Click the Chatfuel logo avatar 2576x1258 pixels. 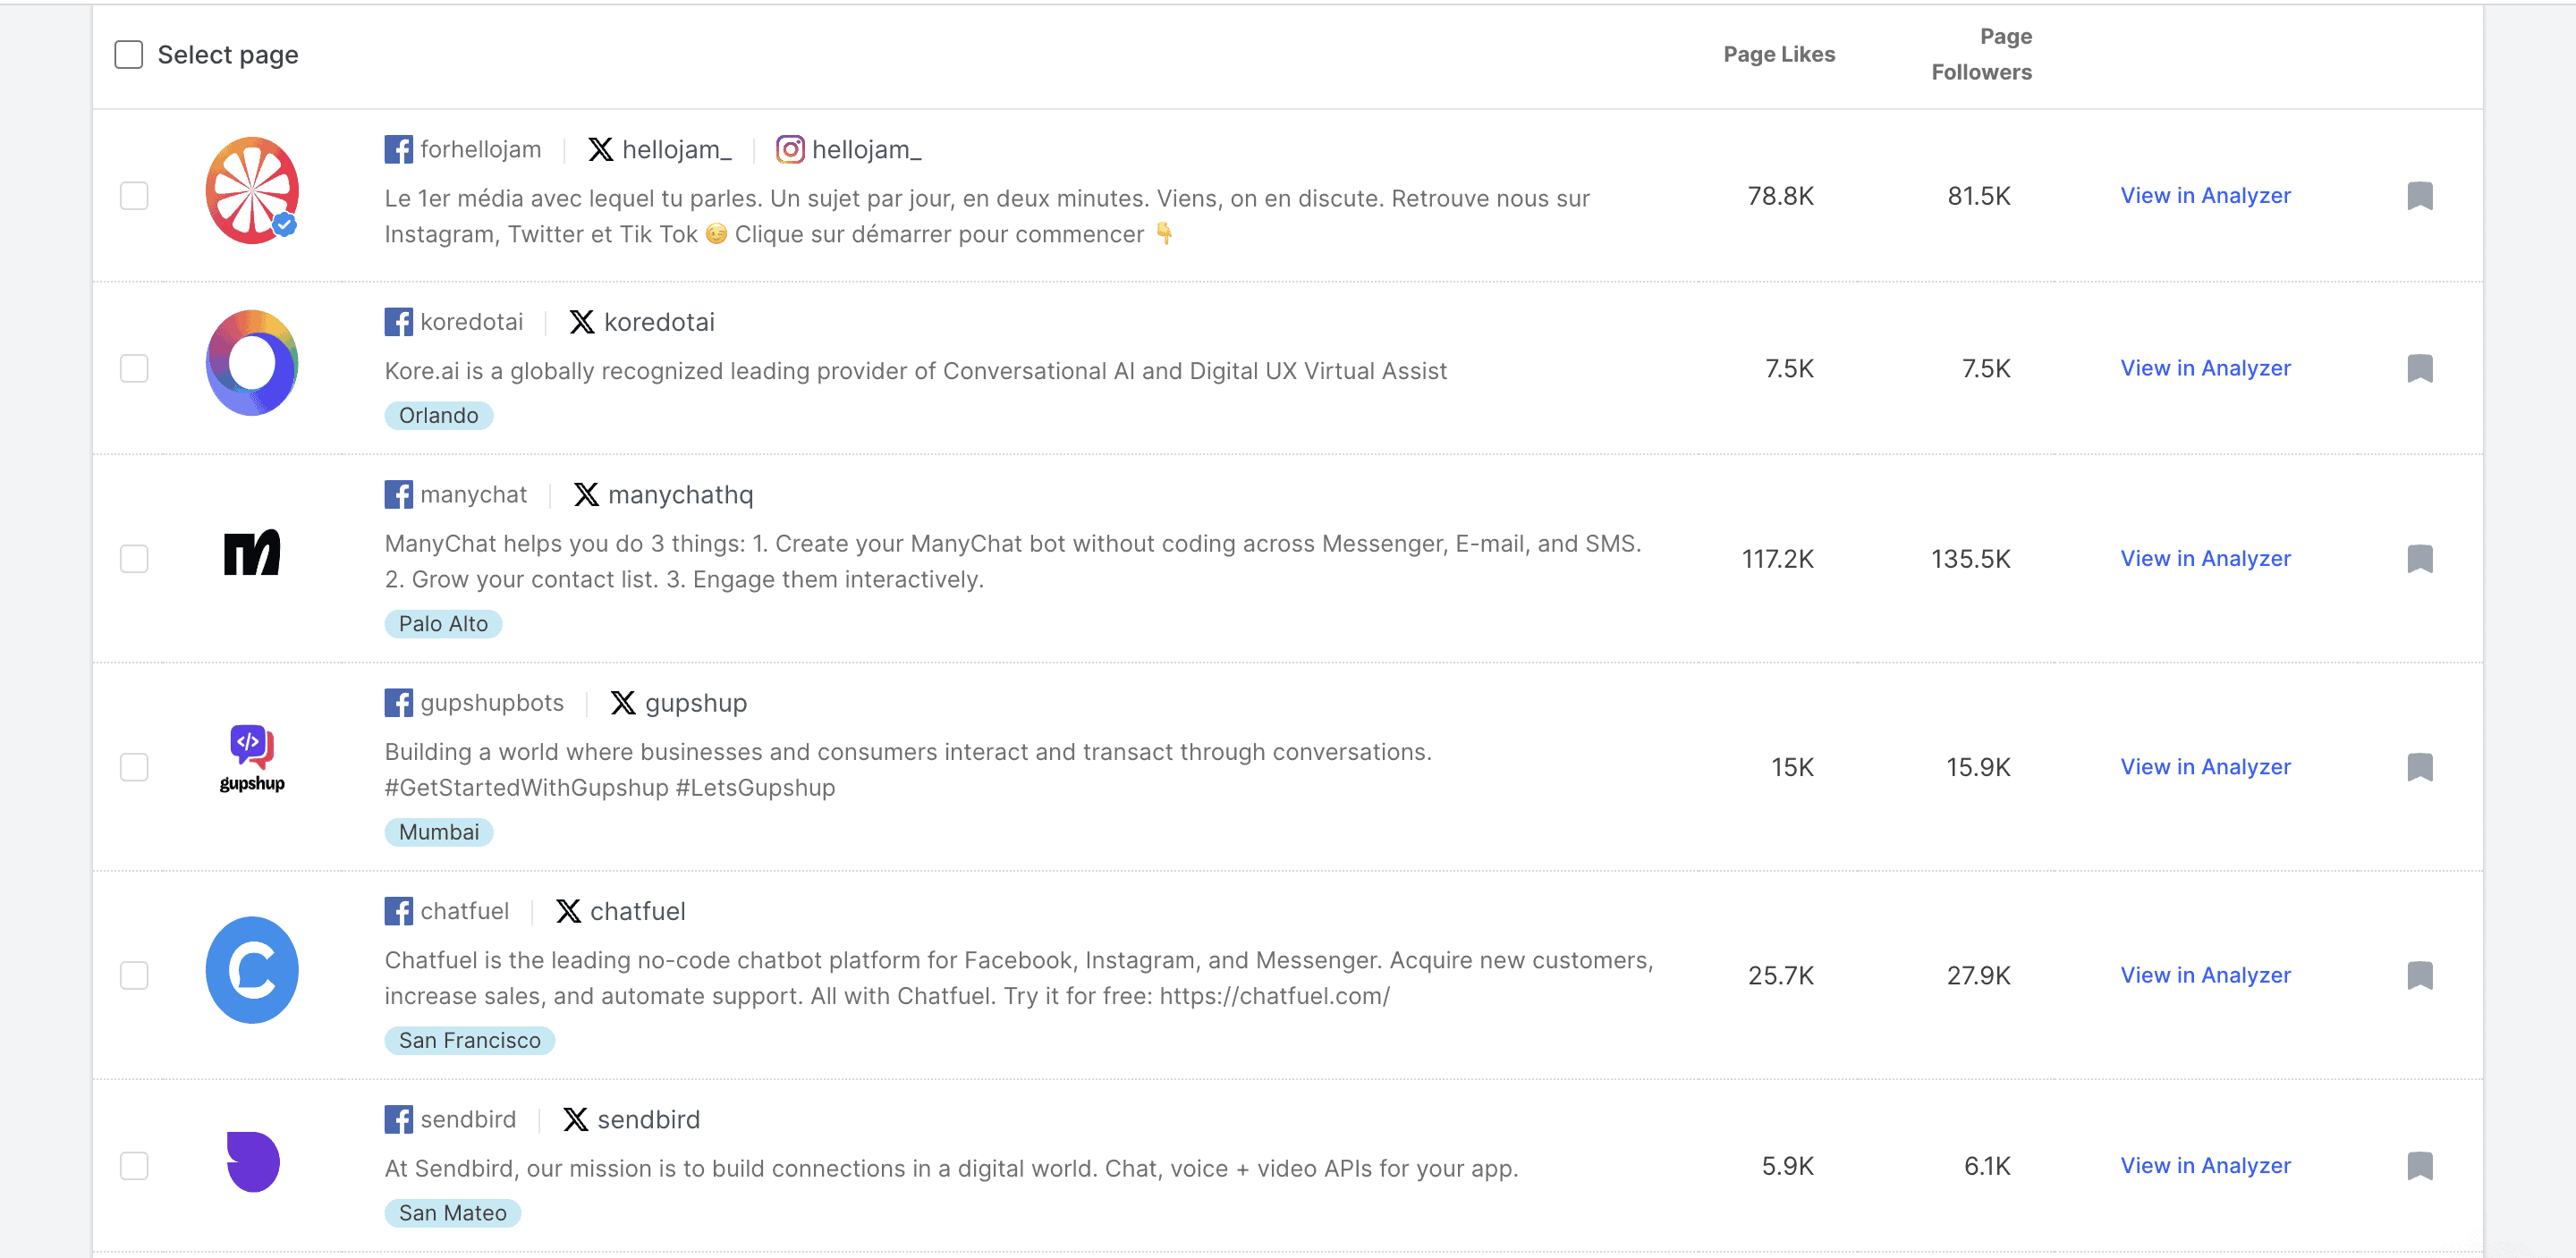[x=251, y=969]
